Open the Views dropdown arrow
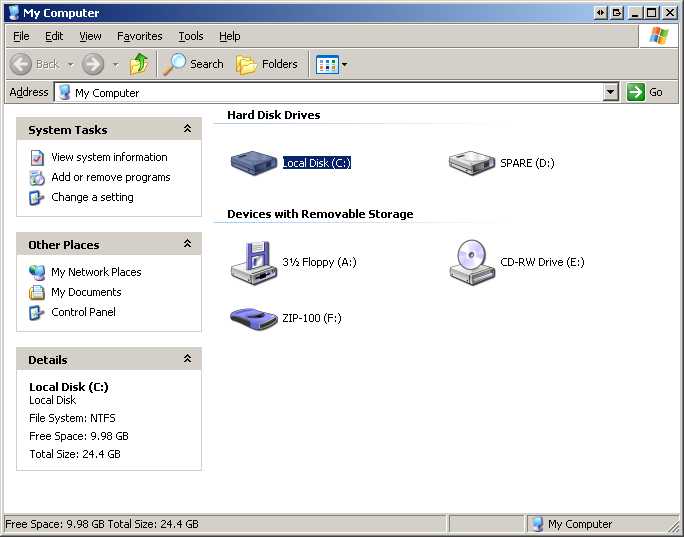684x537 pixels. coord(345,65)
